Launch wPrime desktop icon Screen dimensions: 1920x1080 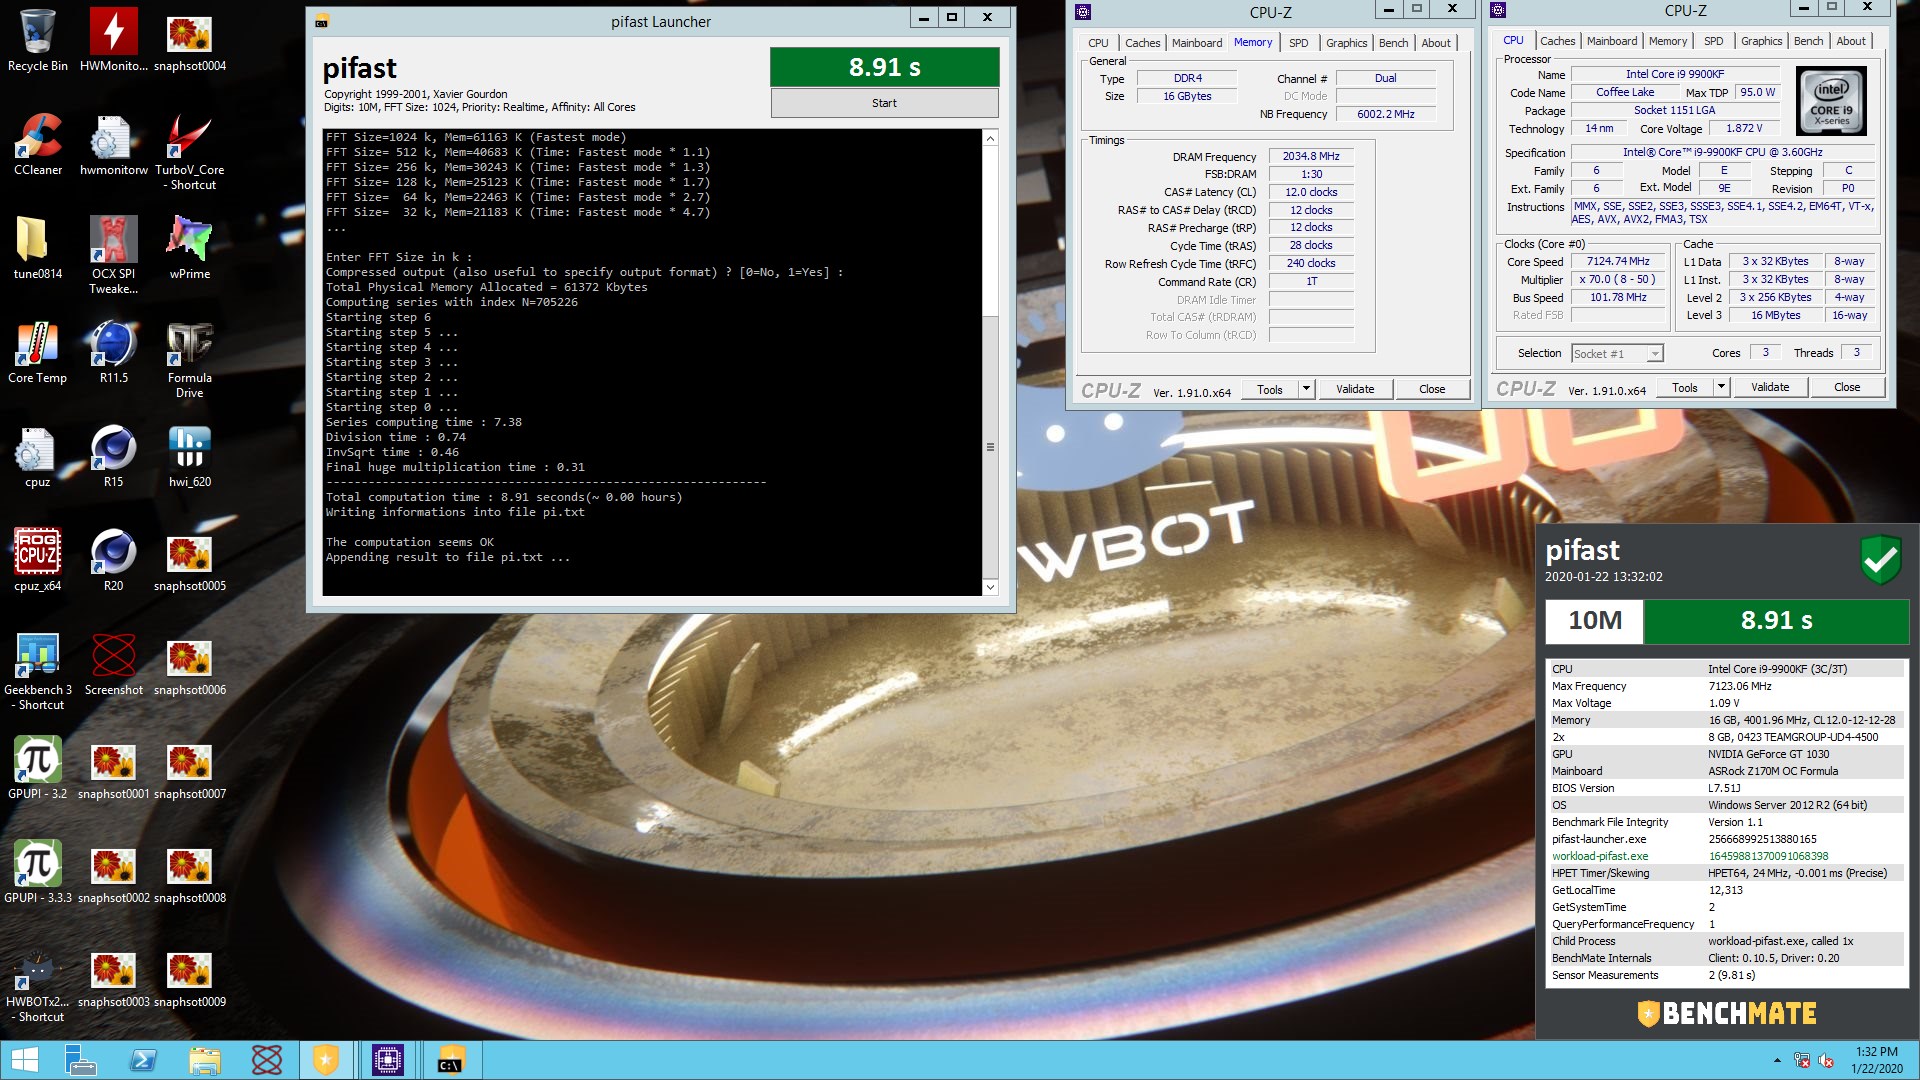pos(190,248)
